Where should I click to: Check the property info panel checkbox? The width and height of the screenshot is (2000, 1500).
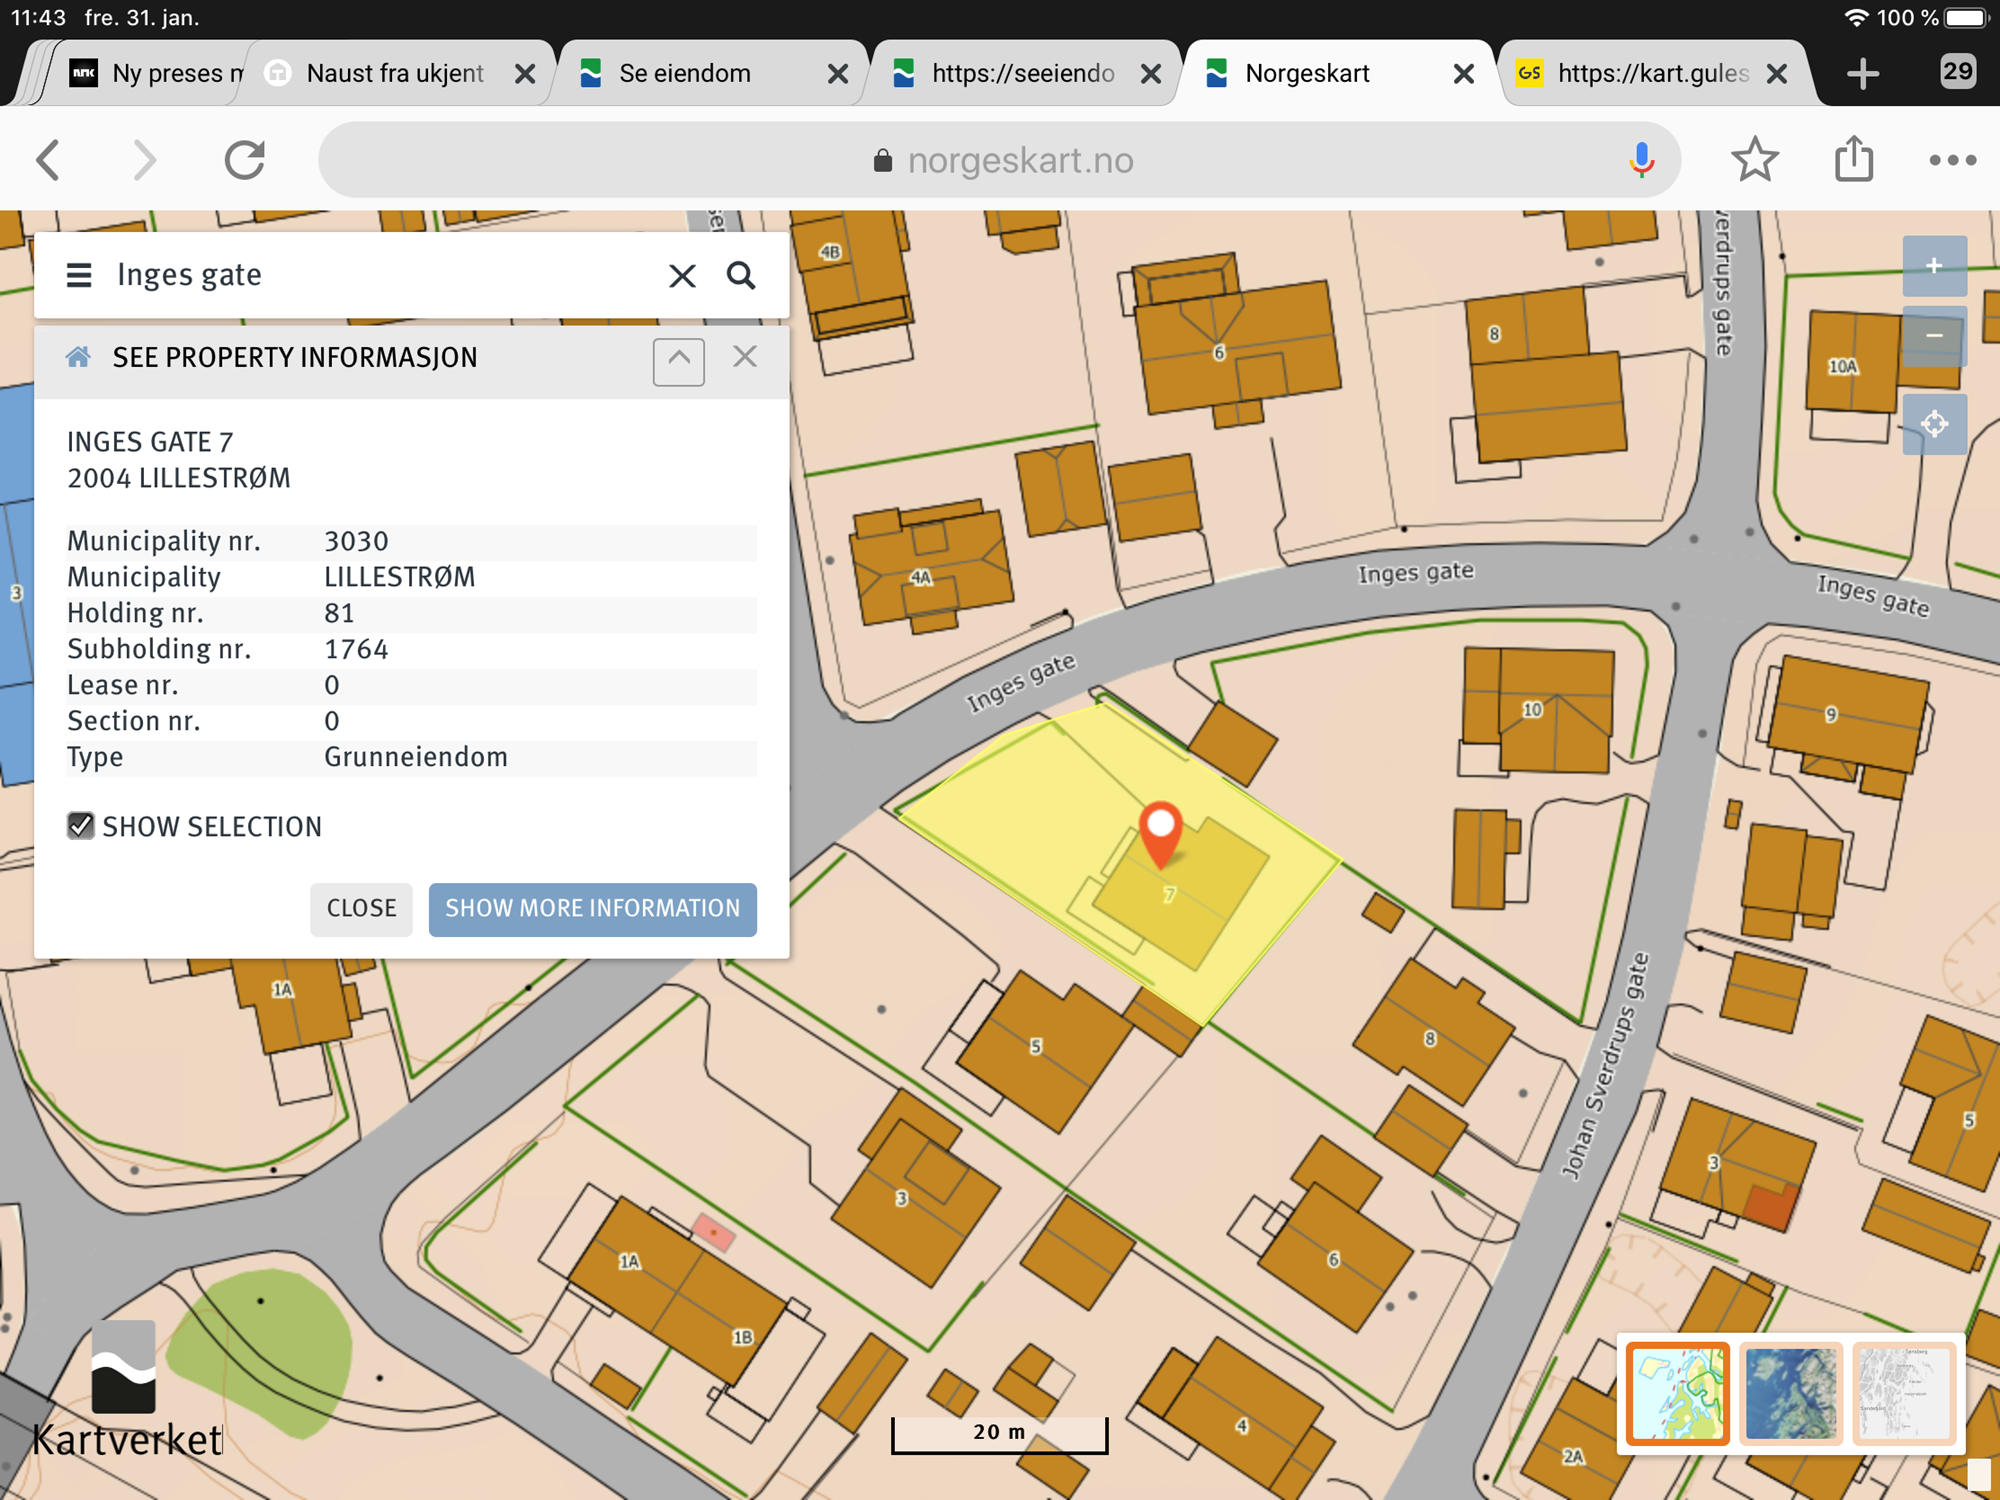pos(80,826)
